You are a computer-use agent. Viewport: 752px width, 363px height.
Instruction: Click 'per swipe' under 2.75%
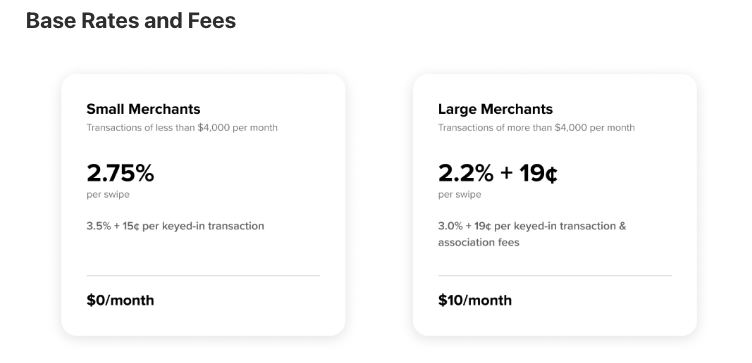coord(108,195)
